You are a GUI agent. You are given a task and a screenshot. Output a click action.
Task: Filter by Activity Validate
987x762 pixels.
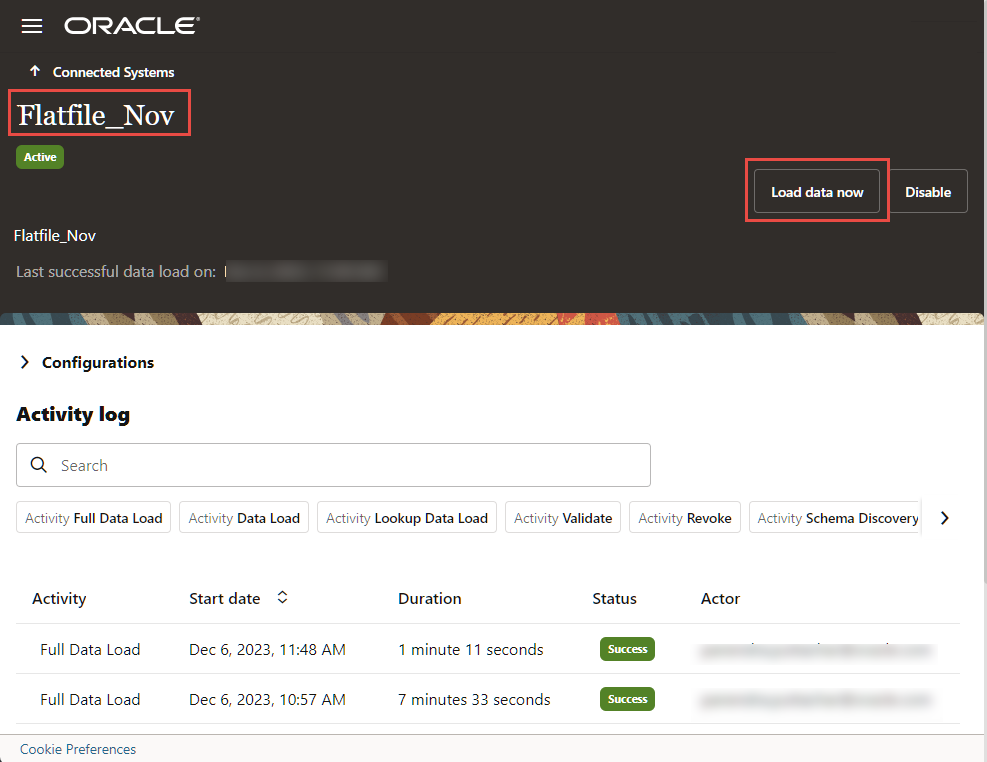(563, 517)
